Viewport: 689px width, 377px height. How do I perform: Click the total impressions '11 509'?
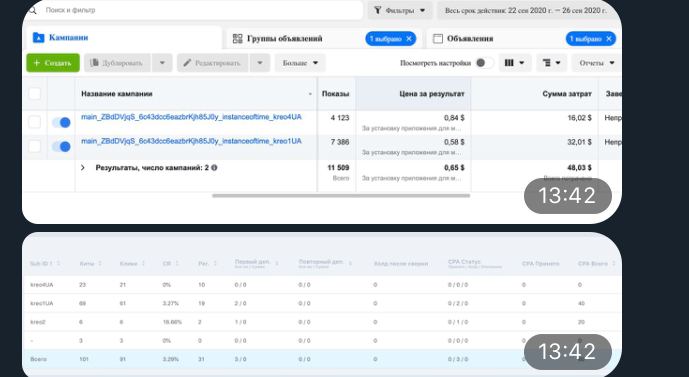pyautogui.click(x=338, y=167)
